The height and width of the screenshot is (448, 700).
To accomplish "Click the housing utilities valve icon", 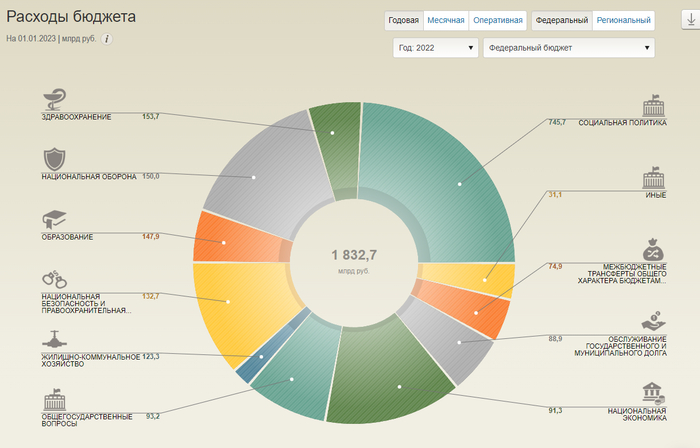I will (54, 340).
